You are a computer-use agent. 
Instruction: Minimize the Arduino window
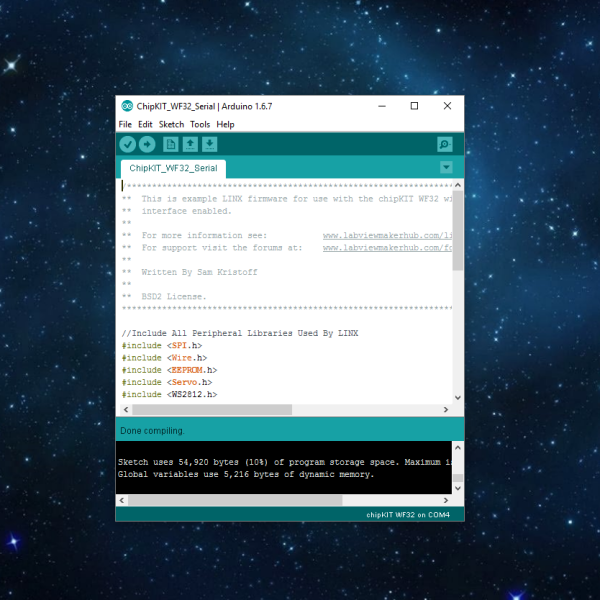pyautogui.click(x=382, y=106)
